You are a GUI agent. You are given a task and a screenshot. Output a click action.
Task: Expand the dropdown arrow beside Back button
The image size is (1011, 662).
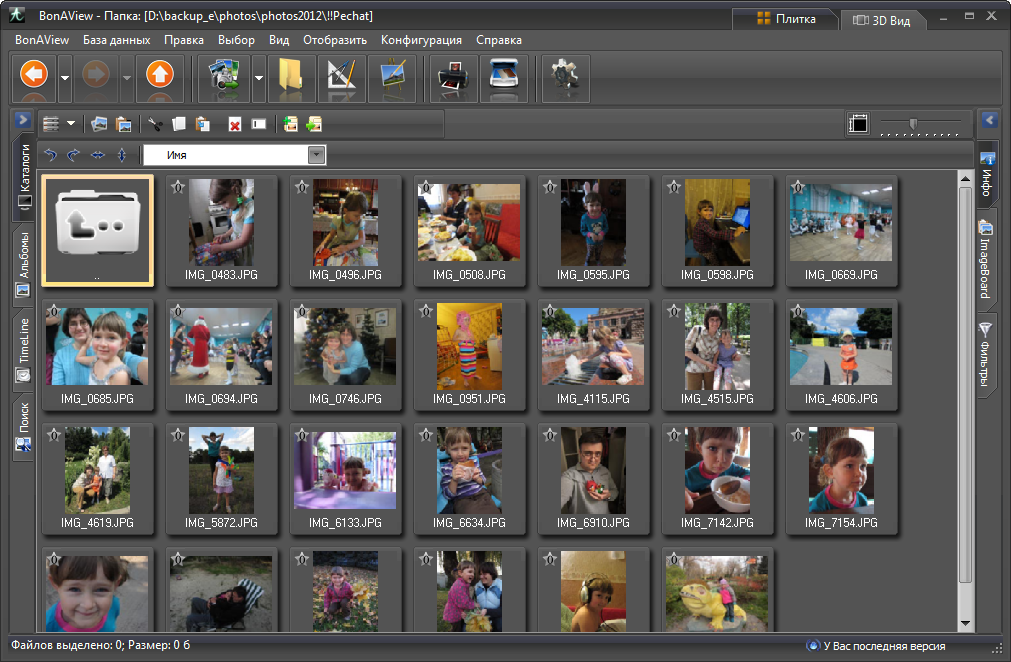point(65,79)
